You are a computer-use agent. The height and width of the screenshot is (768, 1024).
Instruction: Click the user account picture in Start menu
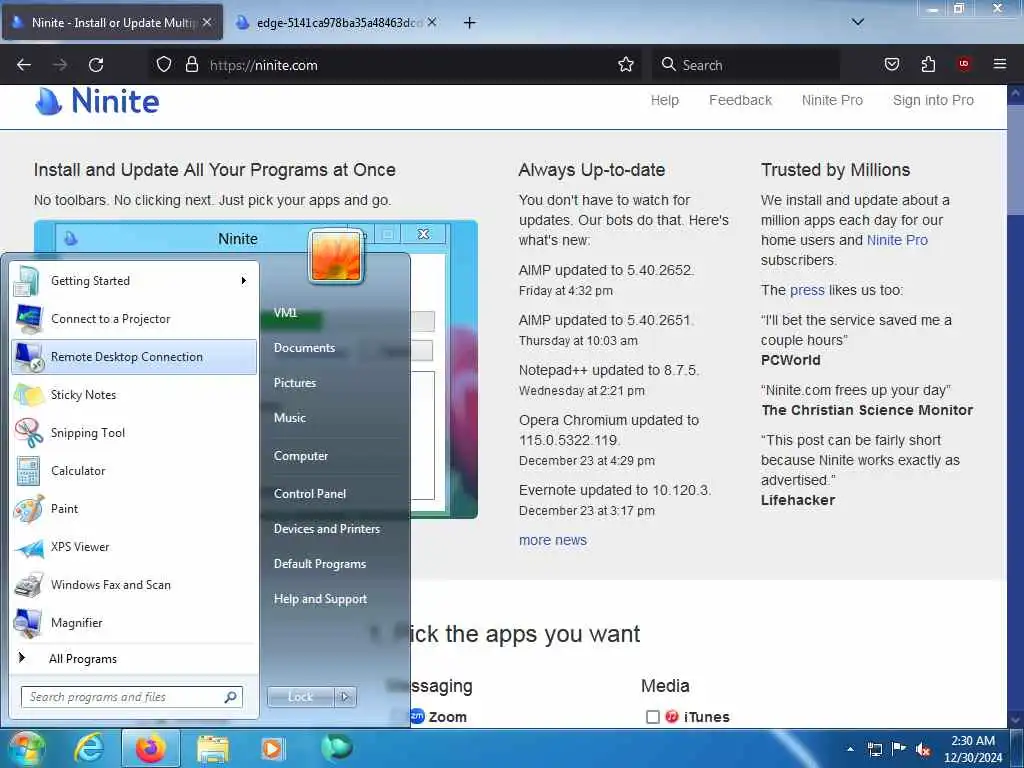[336, 257]
